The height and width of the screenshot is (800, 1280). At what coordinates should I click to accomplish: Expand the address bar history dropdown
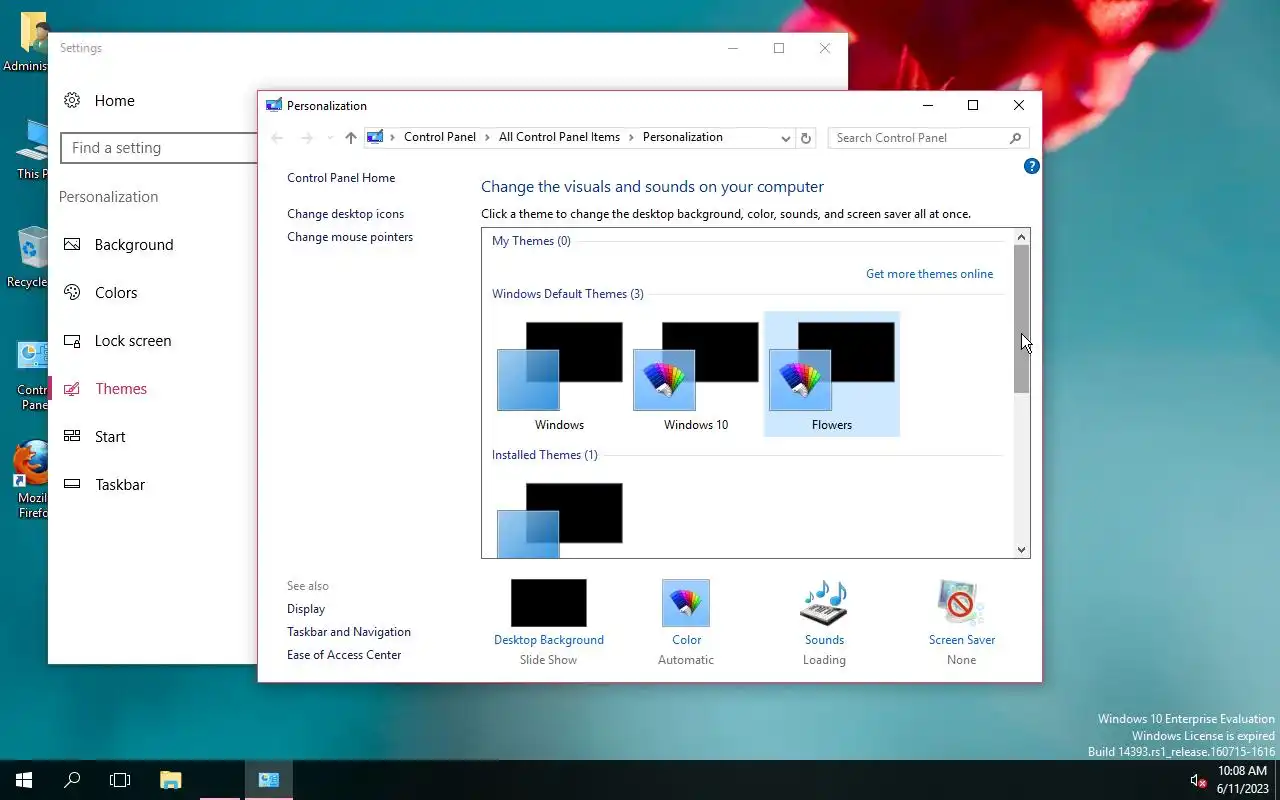(786, 138)
